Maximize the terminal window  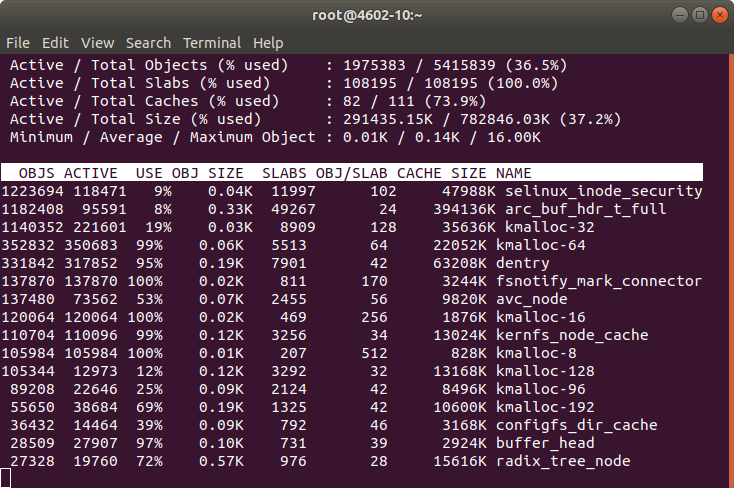(700, 15)
